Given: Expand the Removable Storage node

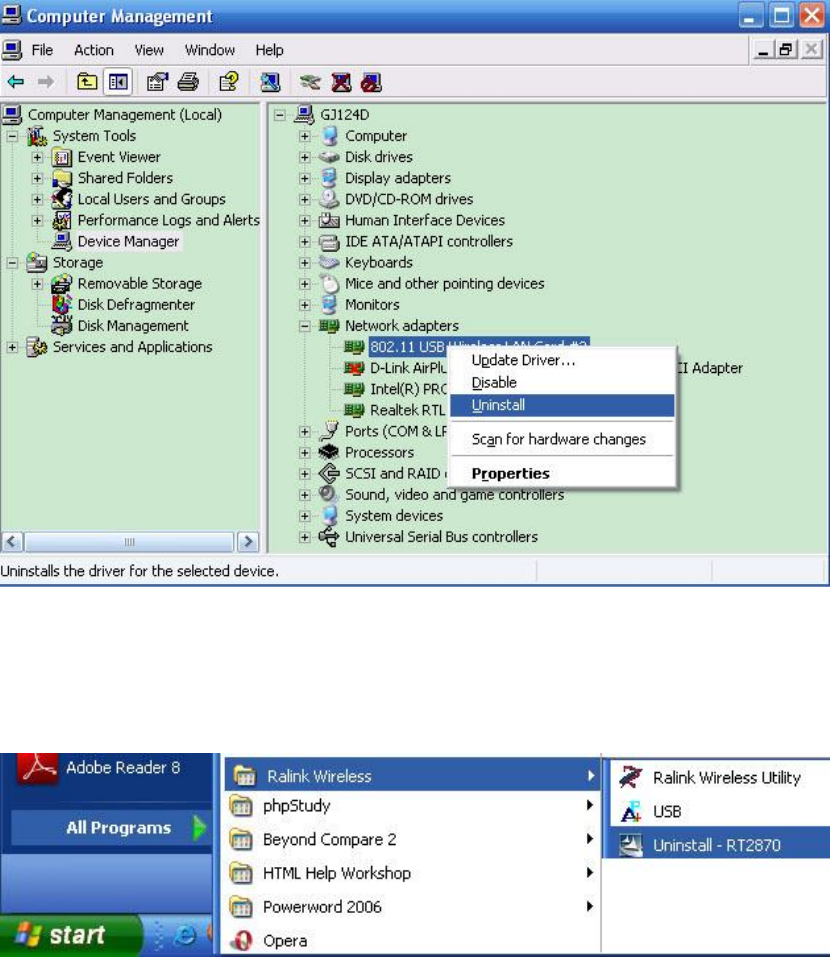Looking at the screenshot, I should pos(37,284).
